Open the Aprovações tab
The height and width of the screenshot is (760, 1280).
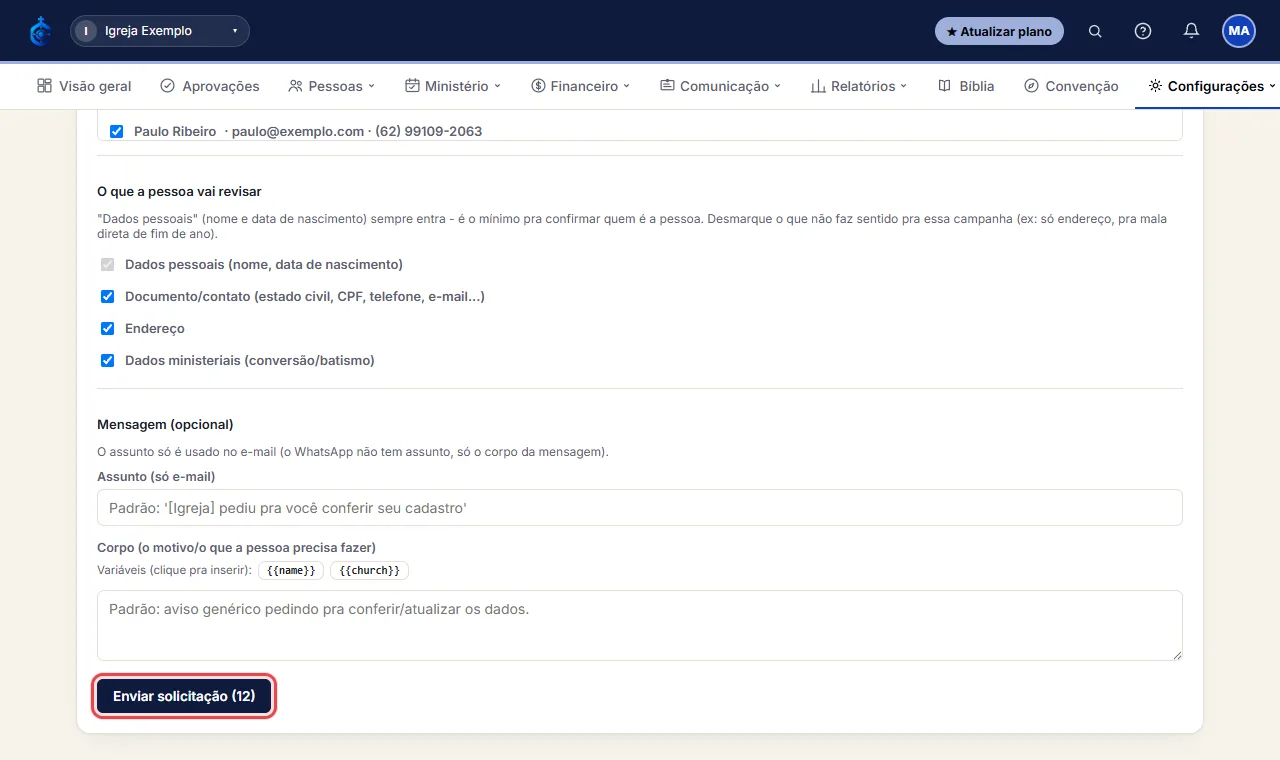pos(210,86)
